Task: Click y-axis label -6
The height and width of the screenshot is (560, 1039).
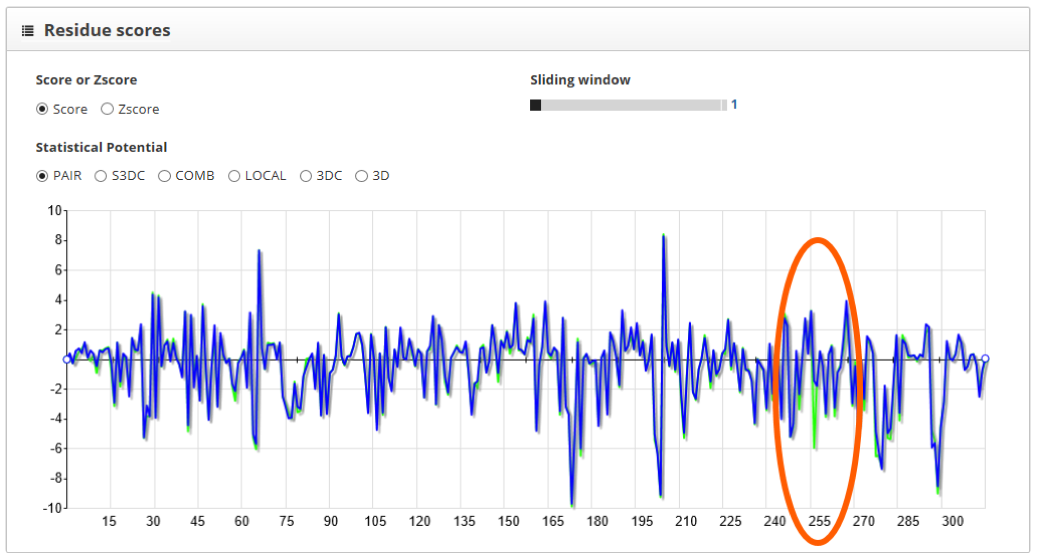Action: [55, 449]
